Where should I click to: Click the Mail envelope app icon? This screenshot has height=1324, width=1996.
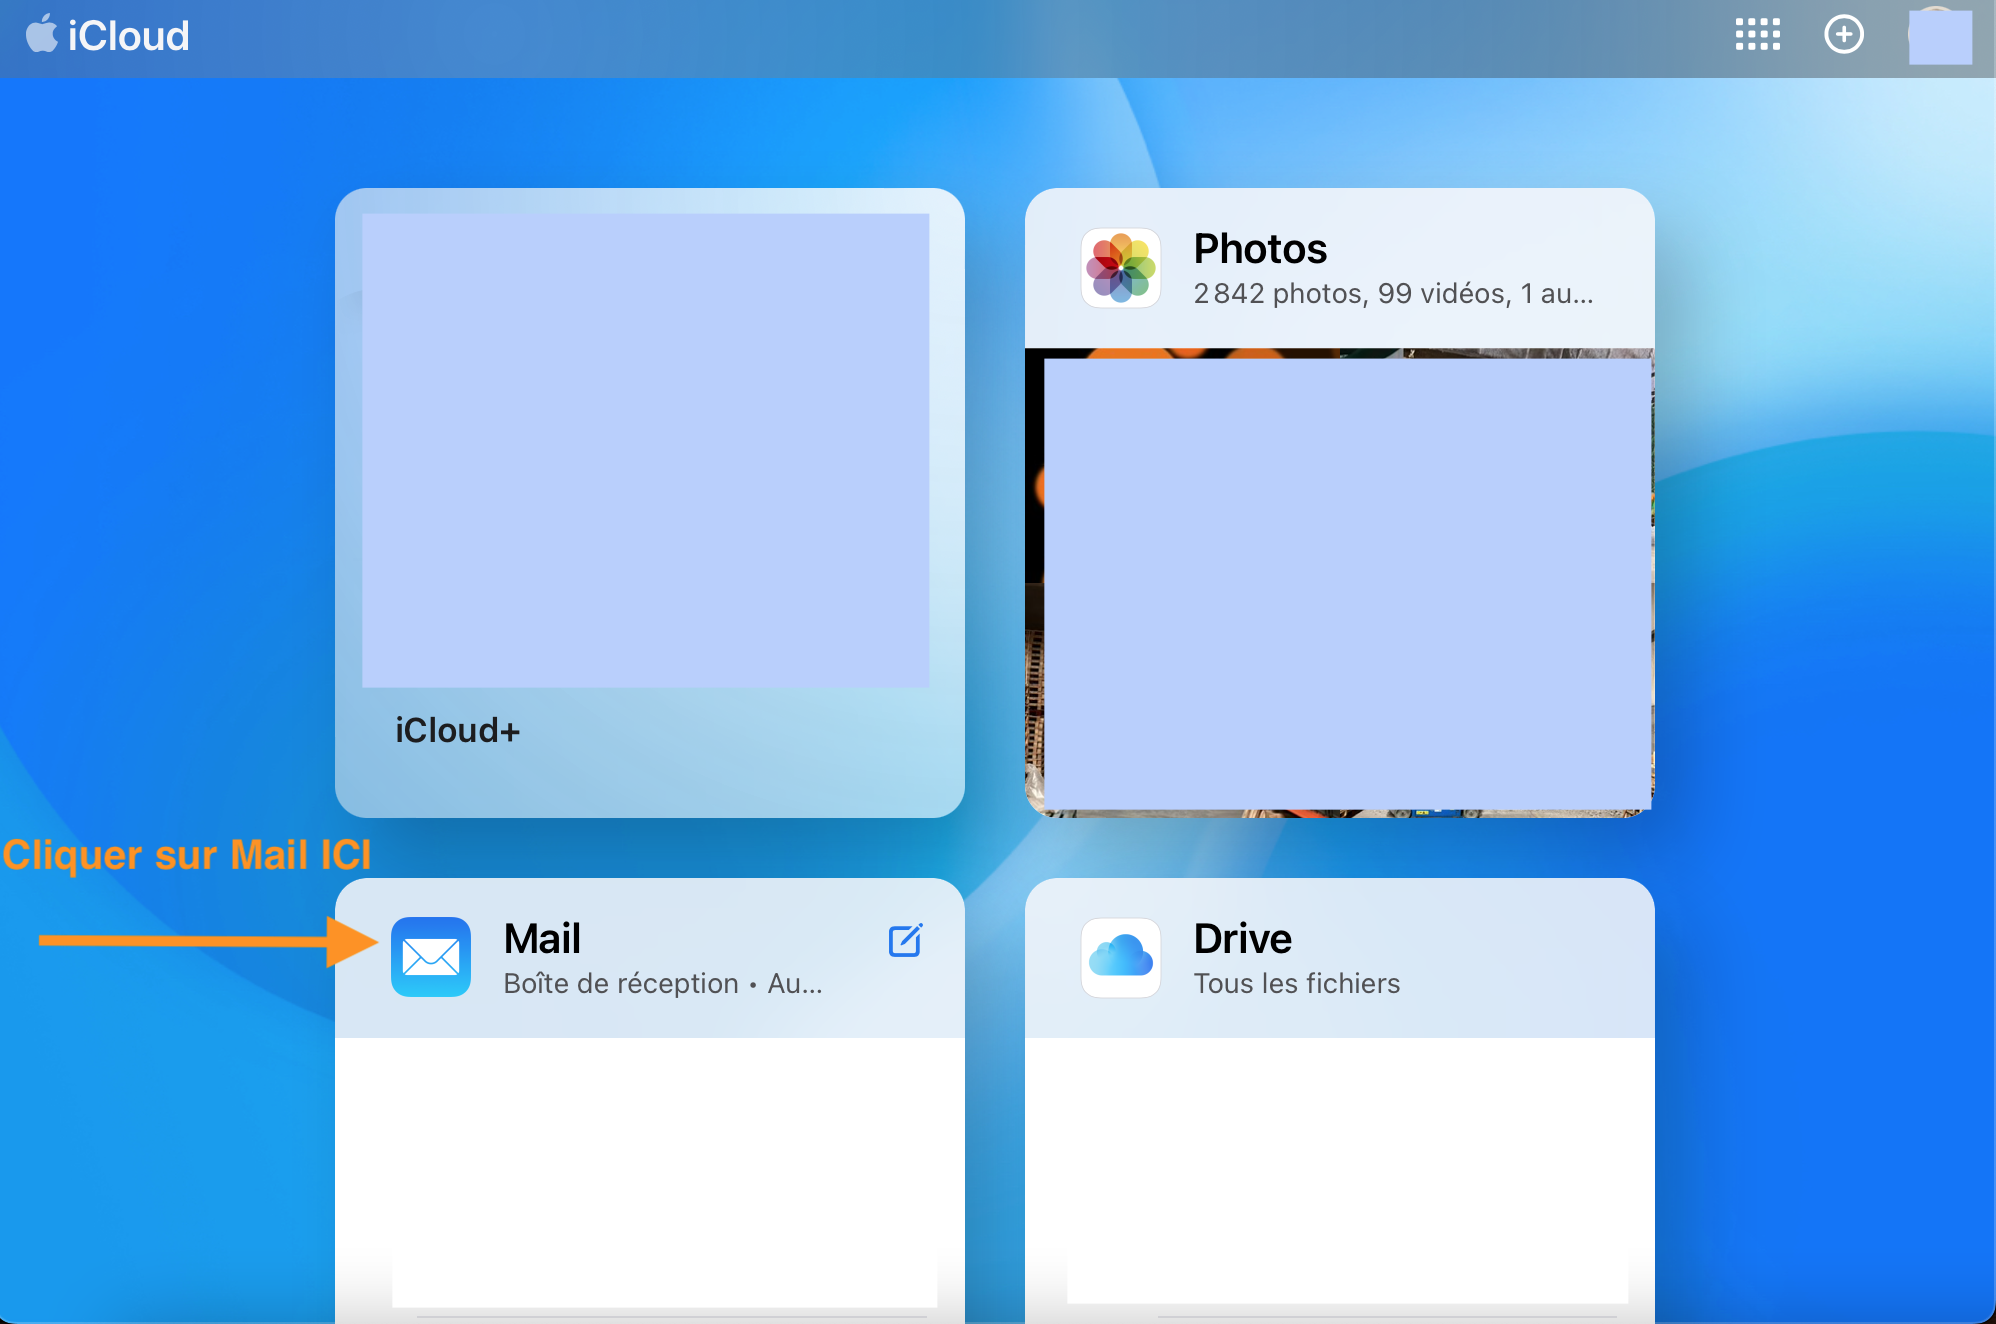tap(431, 957)
